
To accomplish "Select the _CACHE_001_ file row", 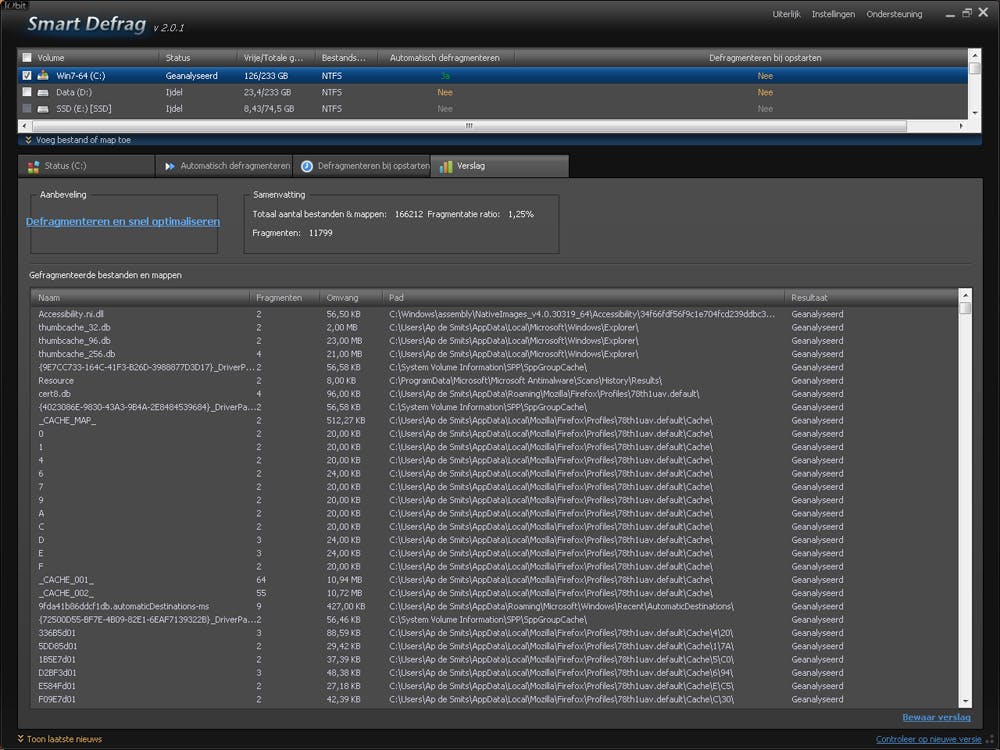I will pos(494,580).
